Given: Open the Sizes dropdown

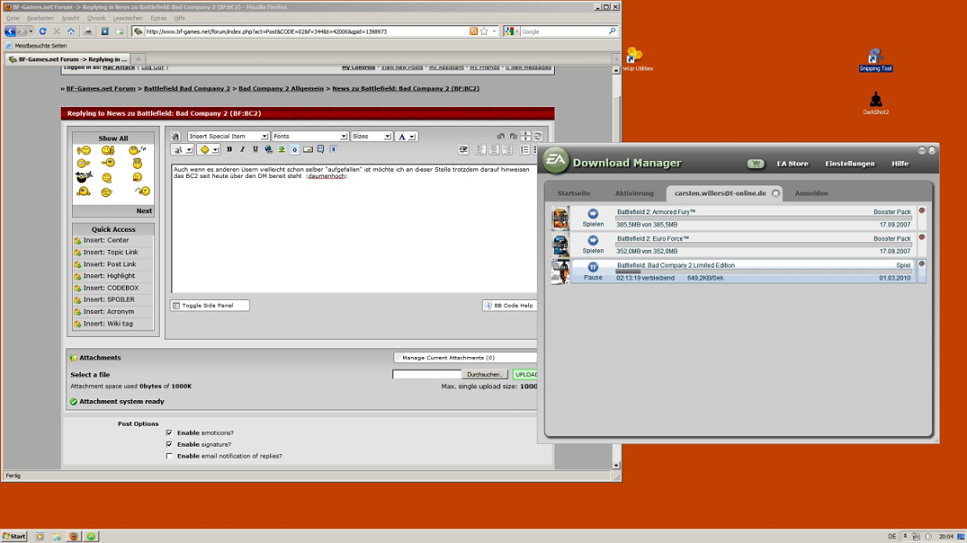Looking at the screenshot, I should (x=371, y=136).
